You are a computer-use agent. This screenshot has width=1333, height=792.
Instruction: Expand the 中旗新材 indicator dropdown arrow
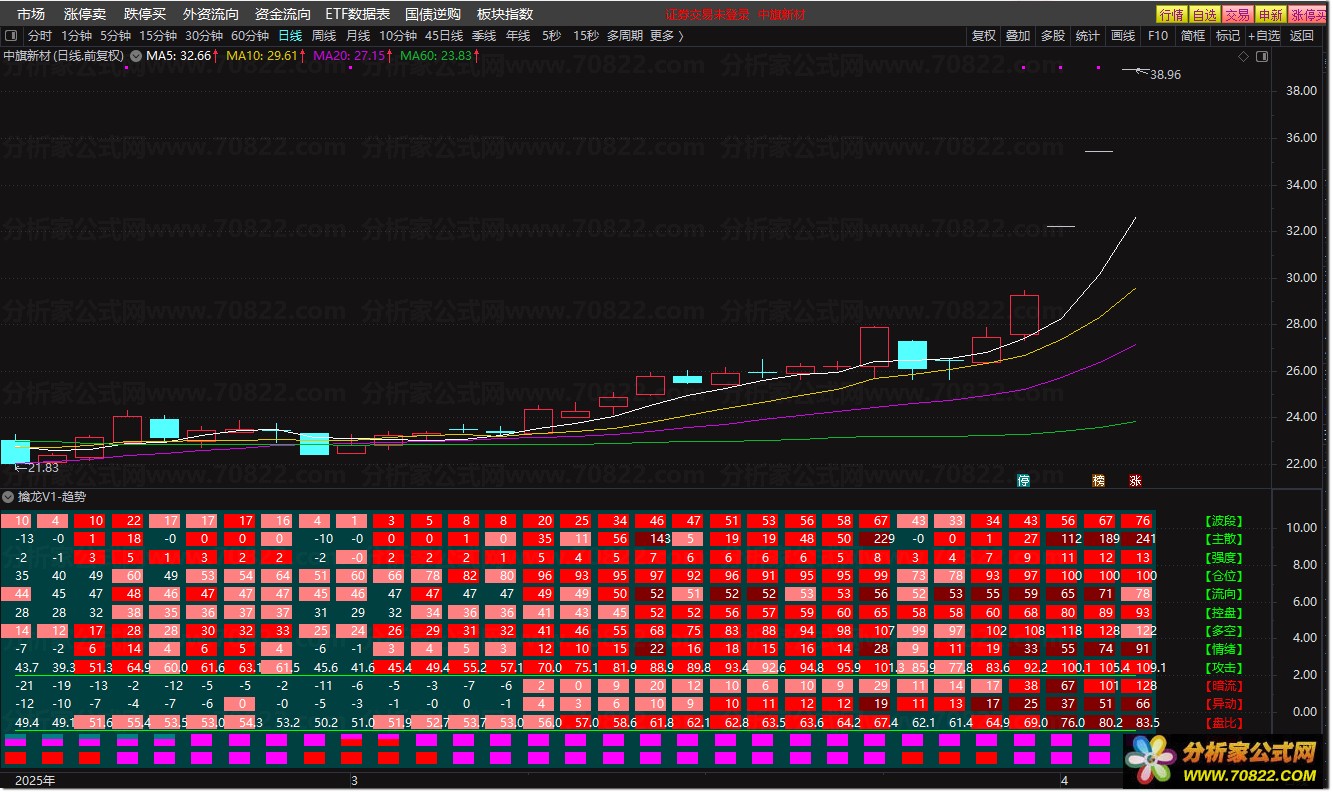[x=135, y=56]
